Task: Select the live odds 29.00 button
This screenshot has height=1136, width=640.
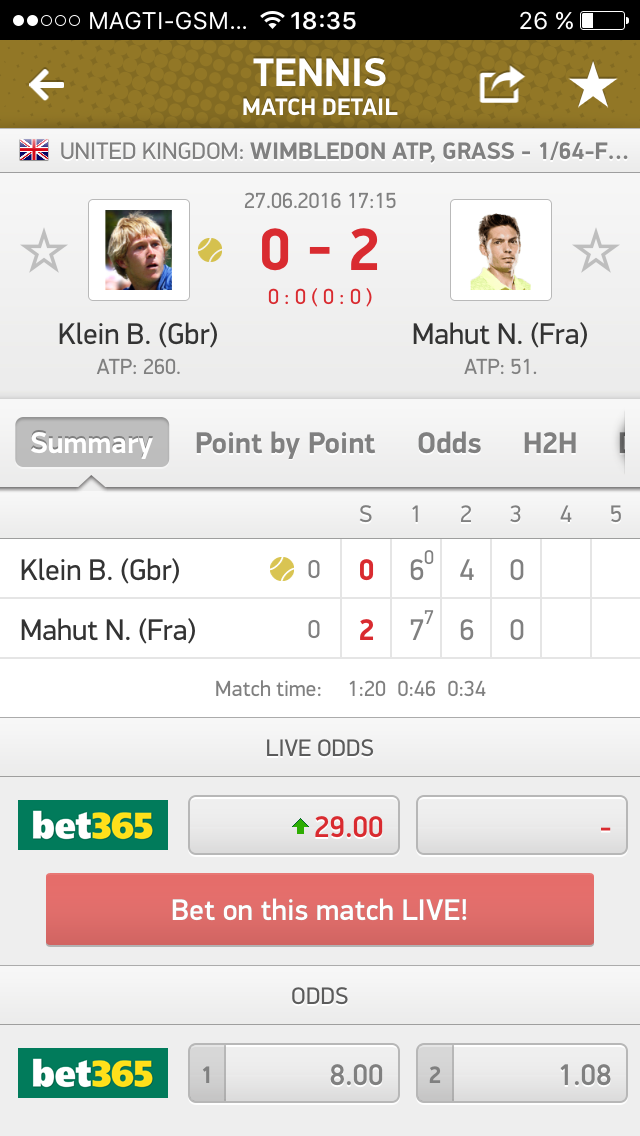Action: coord(294,826)
